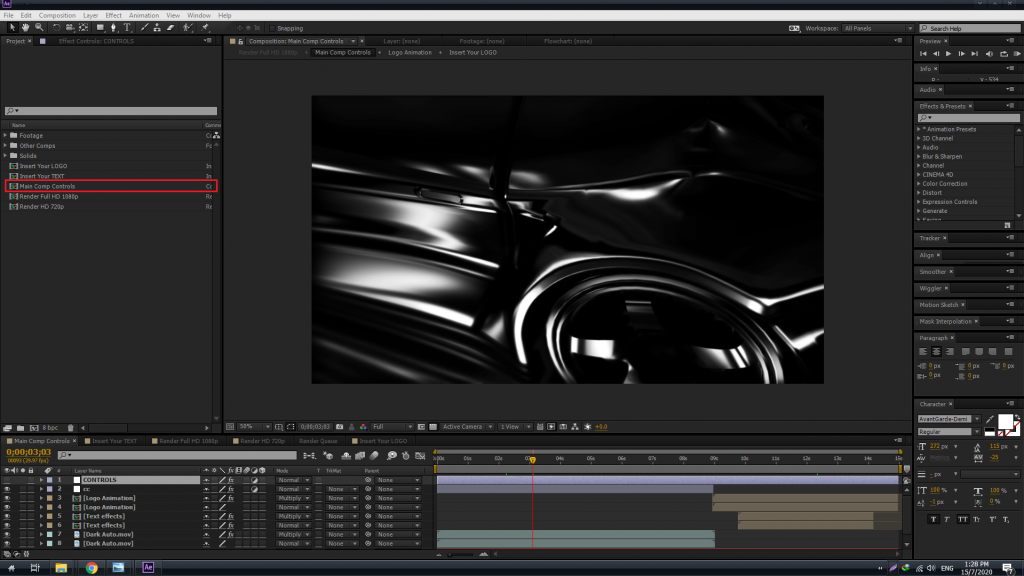Hide layer 7 Dark Auto.mov eye toggle
This screenshot has width=1024, height=576.
7,534
